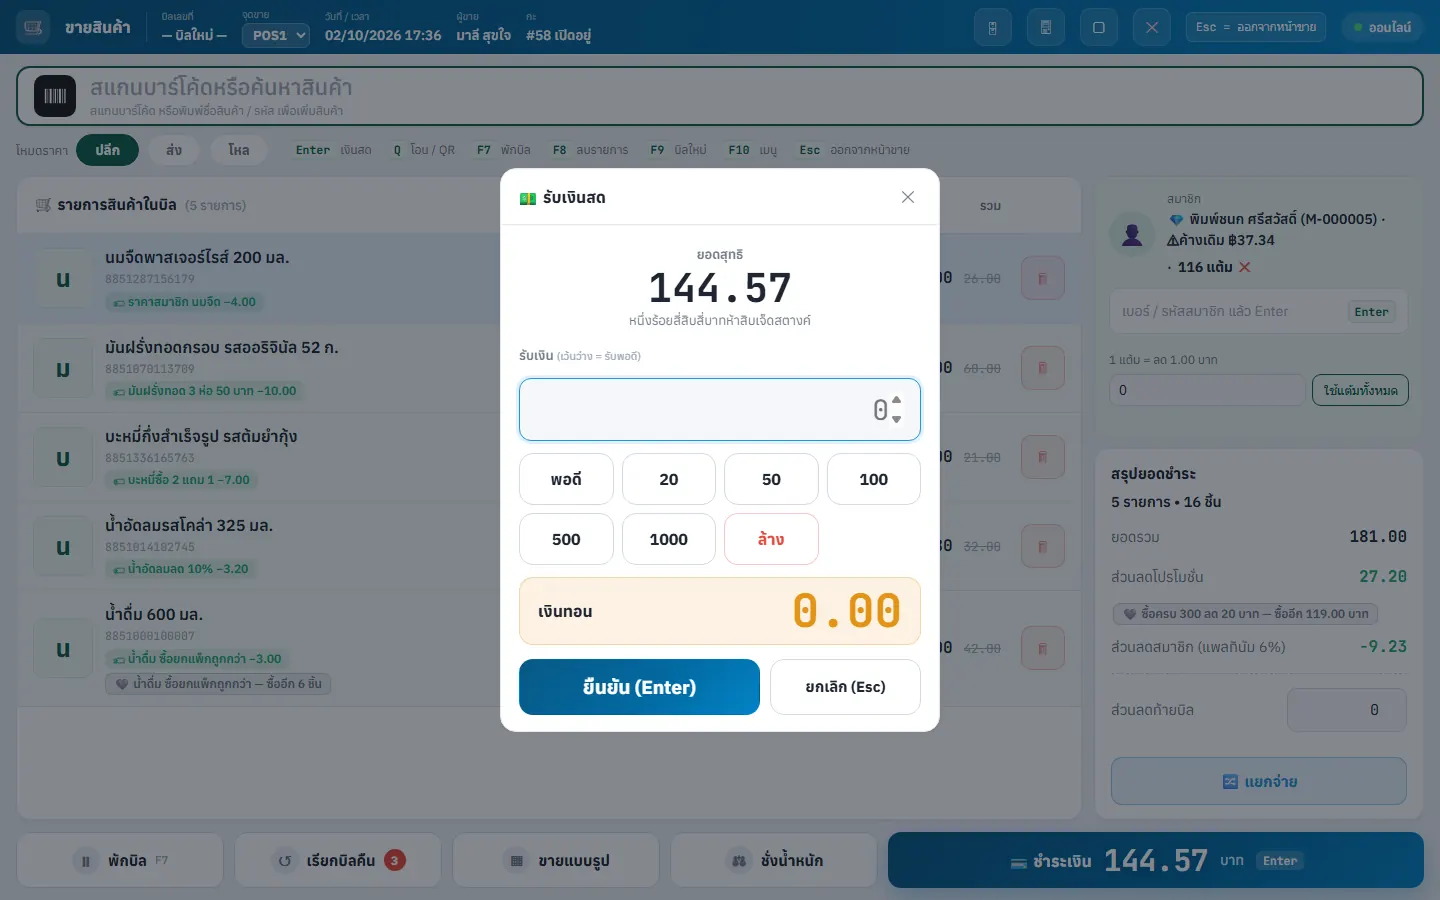Click the red X icon in the top bar
The width and height of the screenshot is (1440, 900).
coord(1152,27)
